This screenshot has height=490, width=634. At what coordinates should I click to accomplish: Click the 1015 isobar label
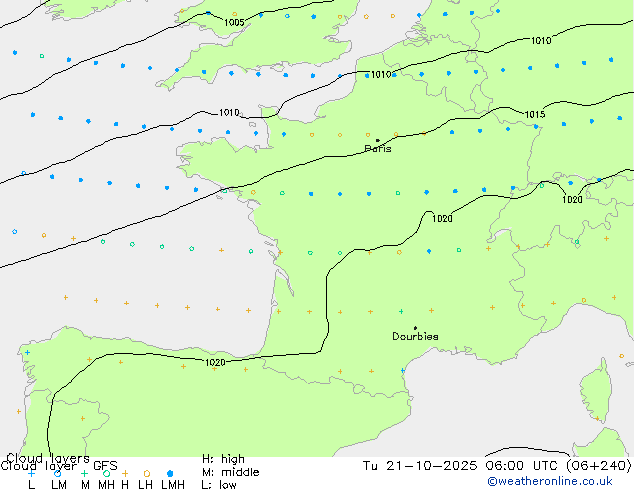click(x=535, y=114)
